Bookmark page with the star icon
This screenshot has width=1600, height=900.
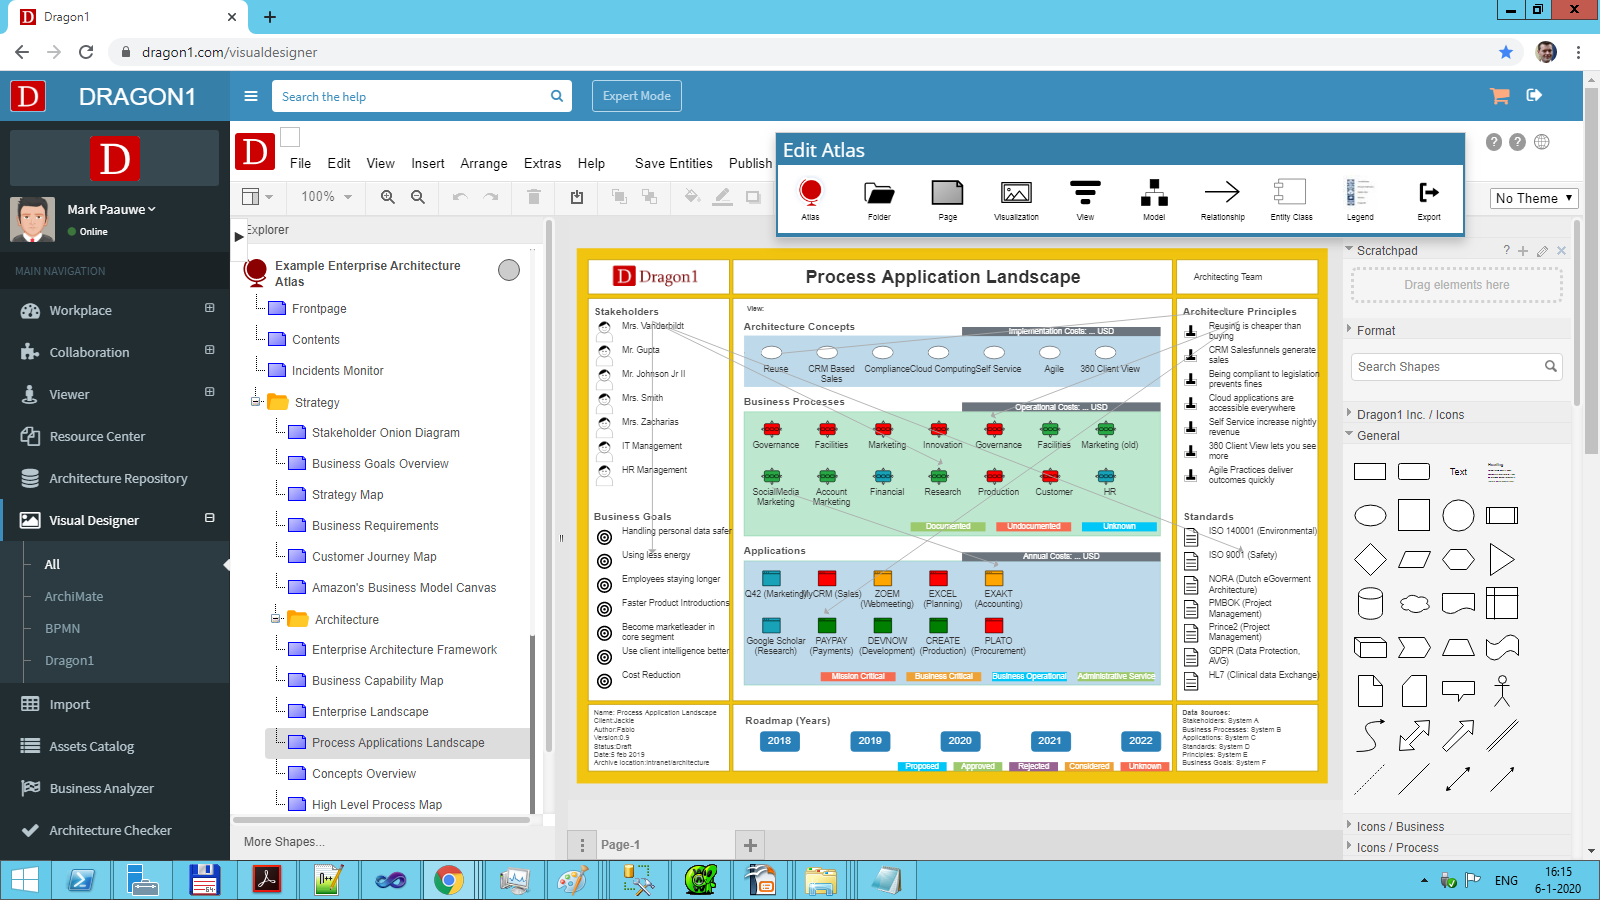[x=1506, y=52]
